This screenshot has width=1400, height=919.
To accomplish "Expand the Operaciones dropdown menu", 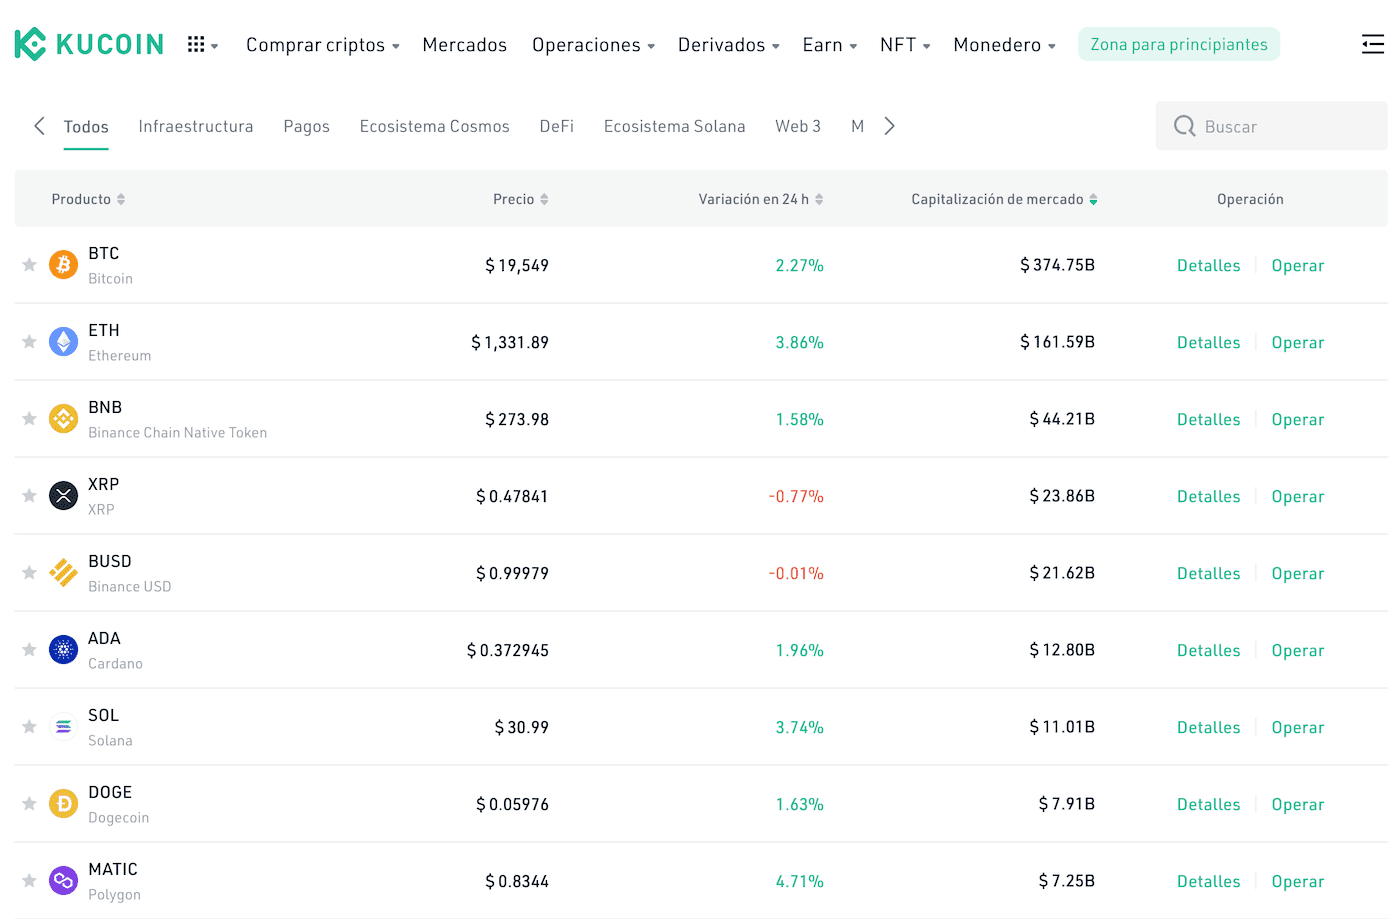I will pyautogui.click(x=594, y=45).
